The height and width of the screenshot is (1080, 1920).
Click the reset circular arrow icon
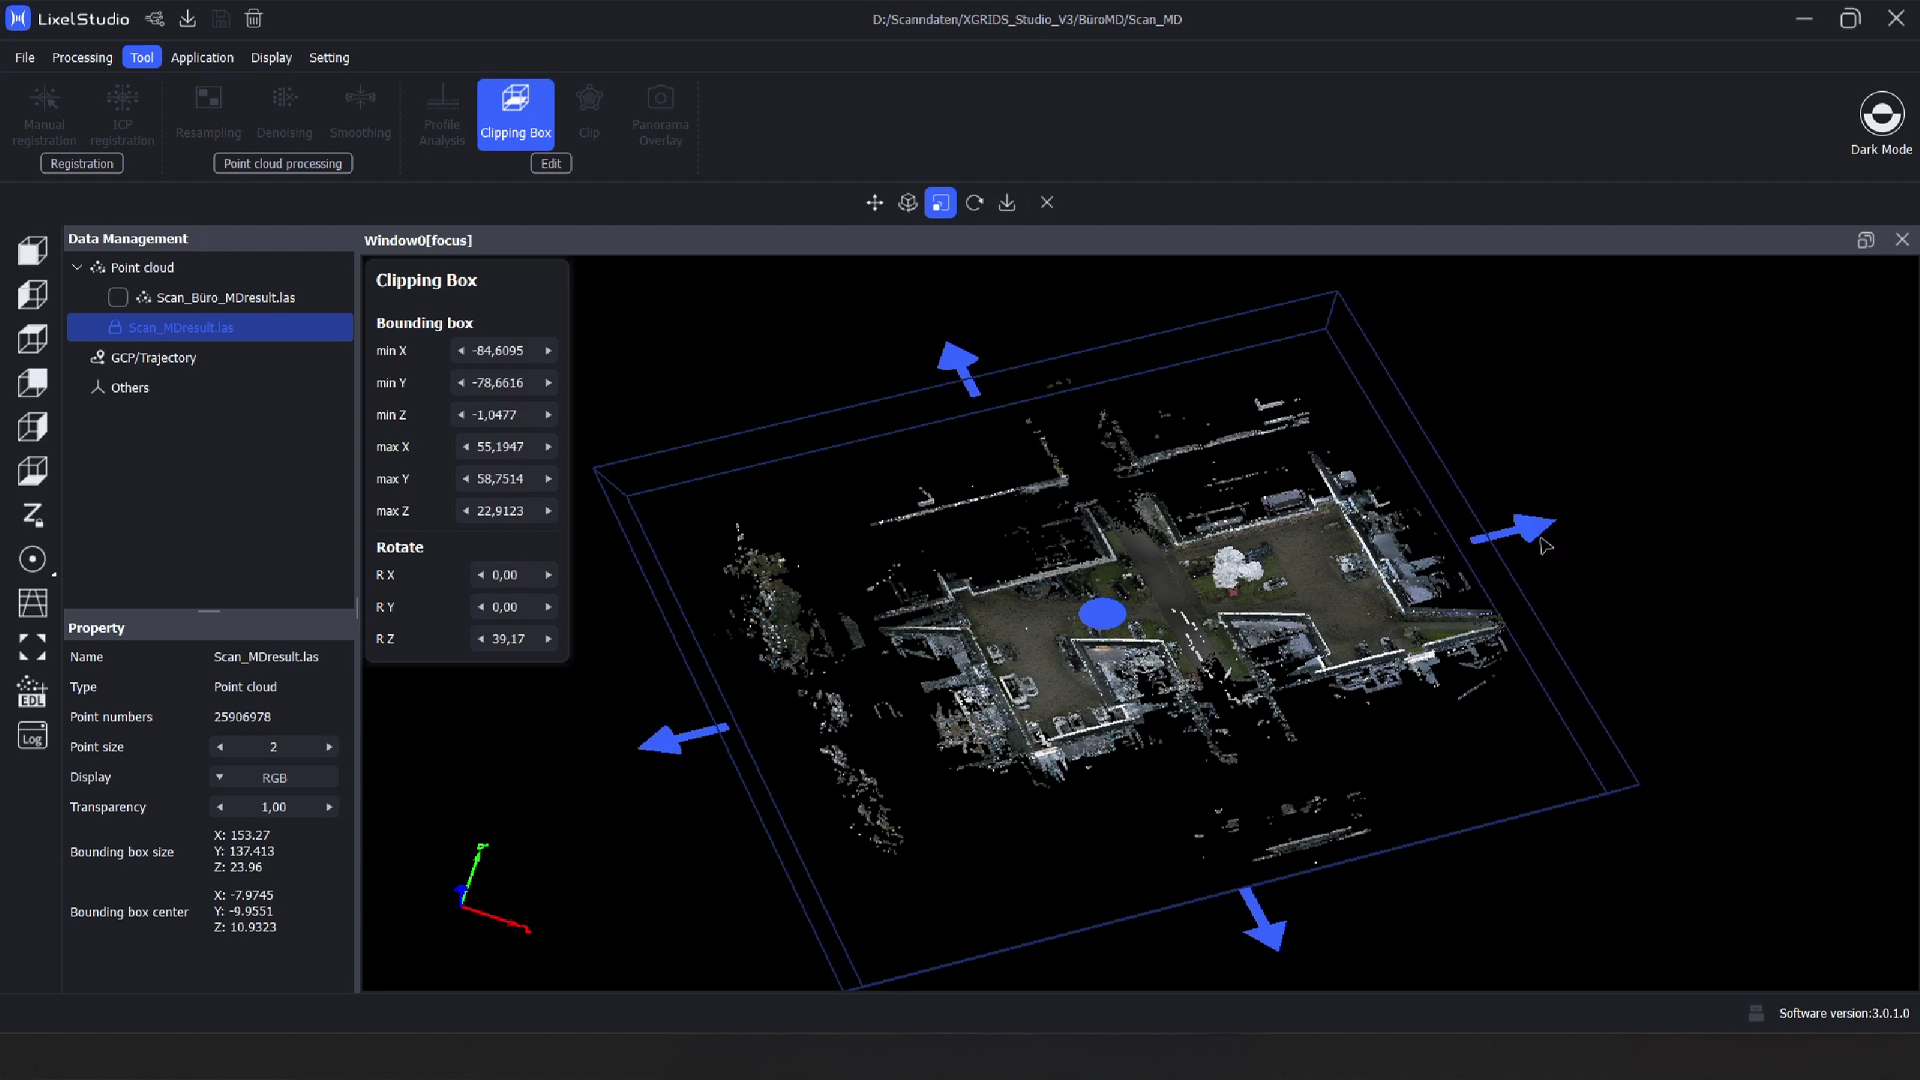(x=974, y=203)
